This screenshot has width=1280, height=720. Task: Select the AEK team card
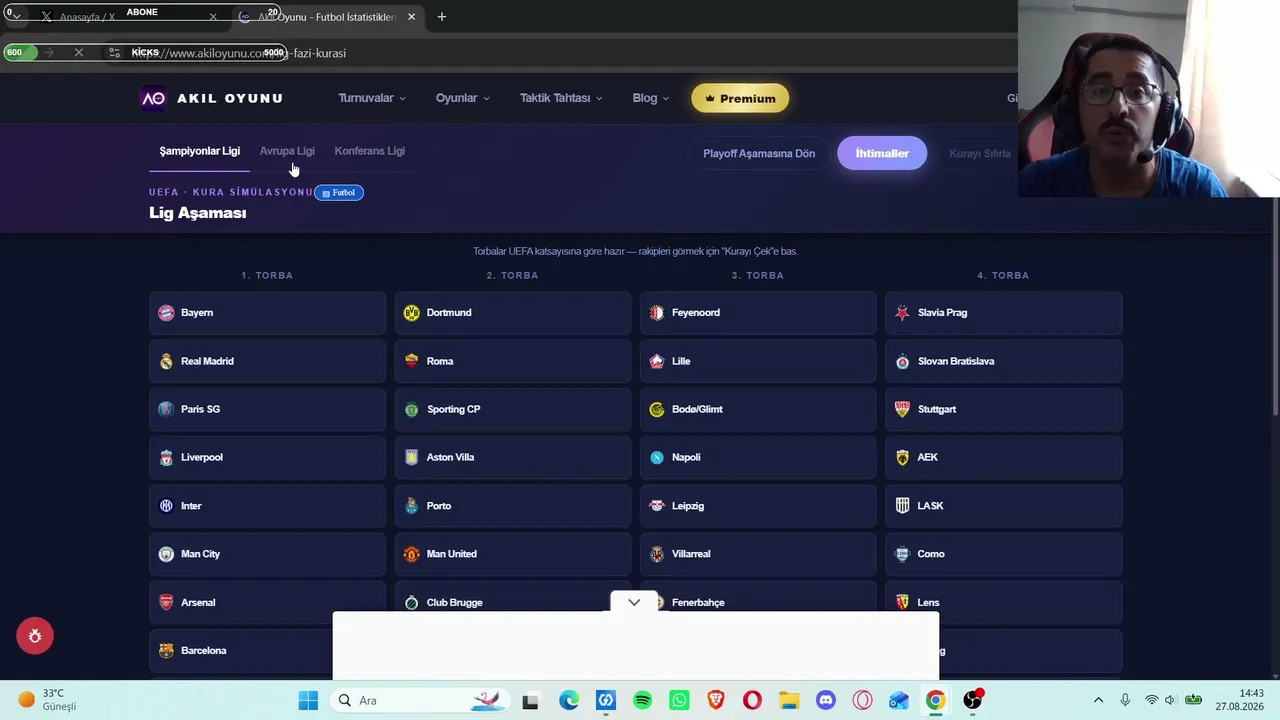click(1004, 457)
